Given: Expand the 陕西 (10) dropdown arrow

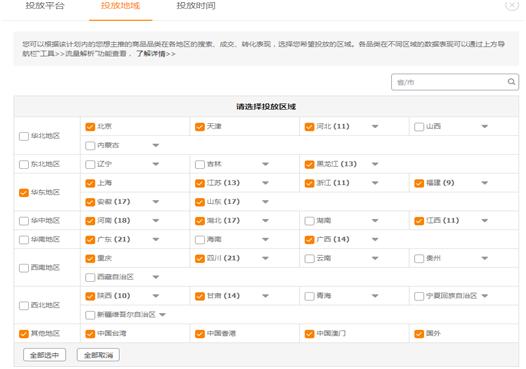Looking at the screenshot, I should coord(156,296).
